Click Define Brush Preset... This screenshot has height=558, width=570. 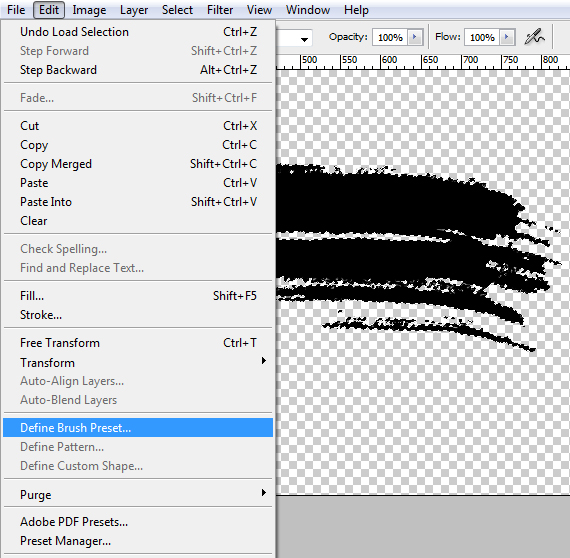tap(138, 427)
